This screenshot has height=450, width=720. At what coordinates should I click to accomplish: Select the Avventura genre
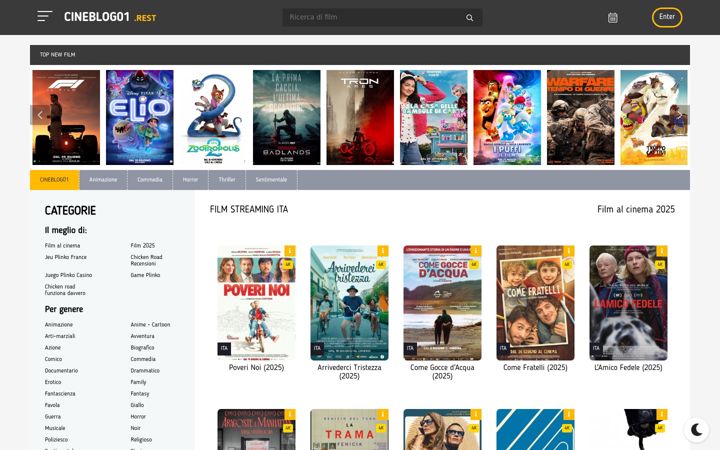[x=142, y=336]
